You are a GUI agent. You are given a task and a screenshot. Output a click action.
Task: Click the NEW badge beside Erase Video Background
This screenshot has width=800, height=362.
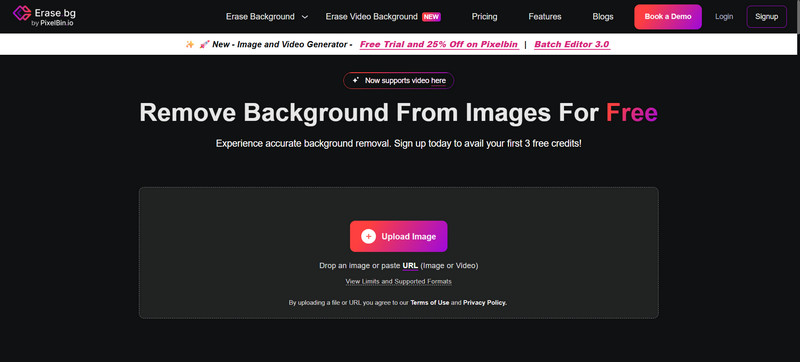(431, 17)
